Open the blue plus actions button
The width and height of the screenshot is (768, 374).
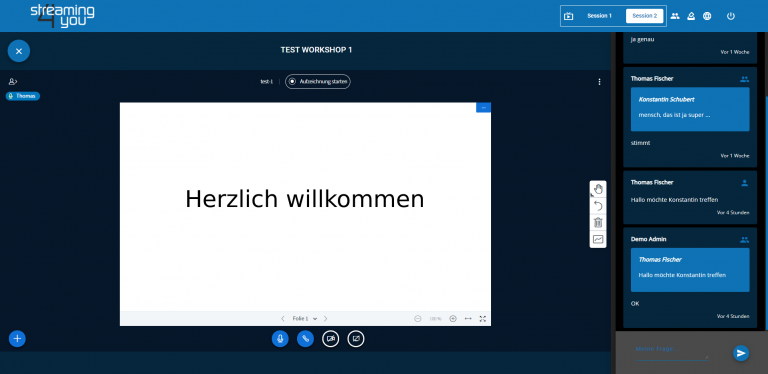[x=17, y=338]
